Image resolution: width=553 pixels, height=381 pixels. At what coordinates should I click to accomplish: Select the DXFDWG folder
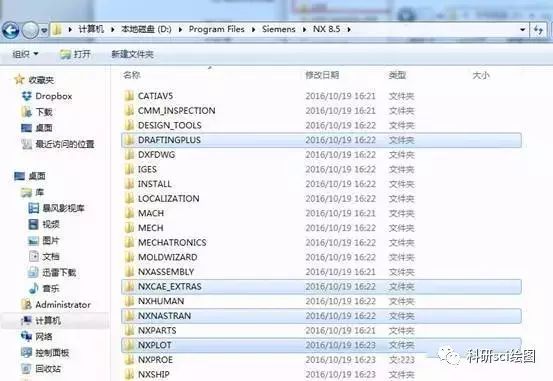(x=157, y=155)
